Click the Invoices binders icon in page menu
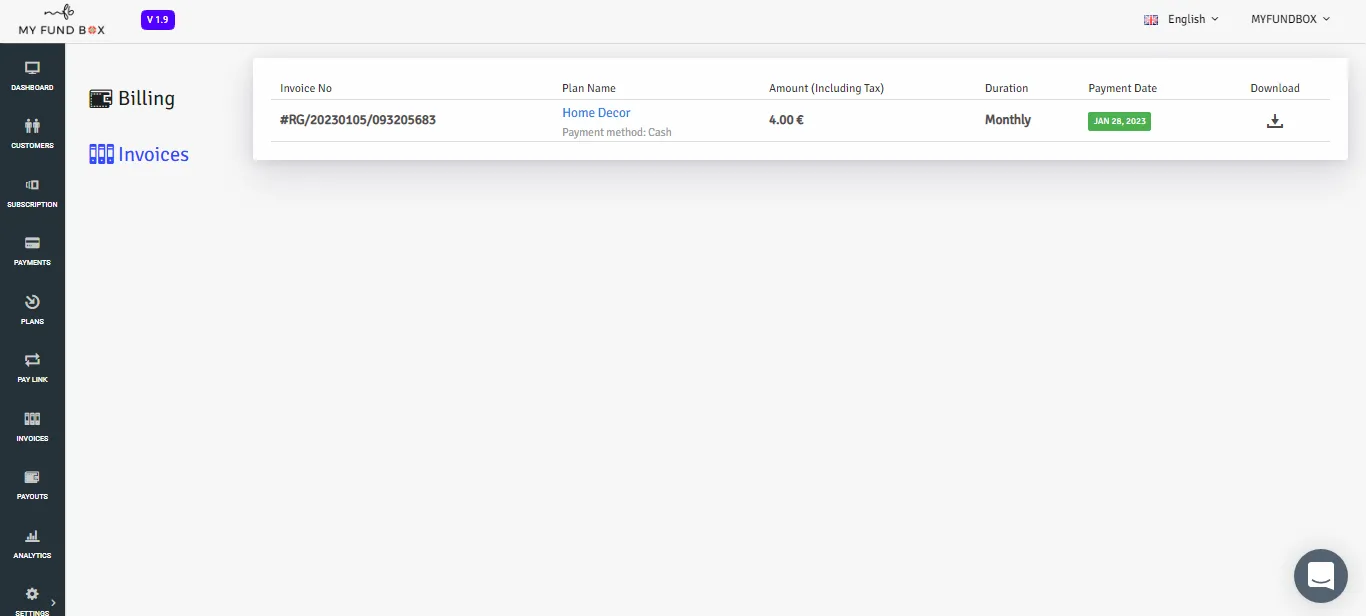This screenshot has width=1366, height=616. pos(101,154)
